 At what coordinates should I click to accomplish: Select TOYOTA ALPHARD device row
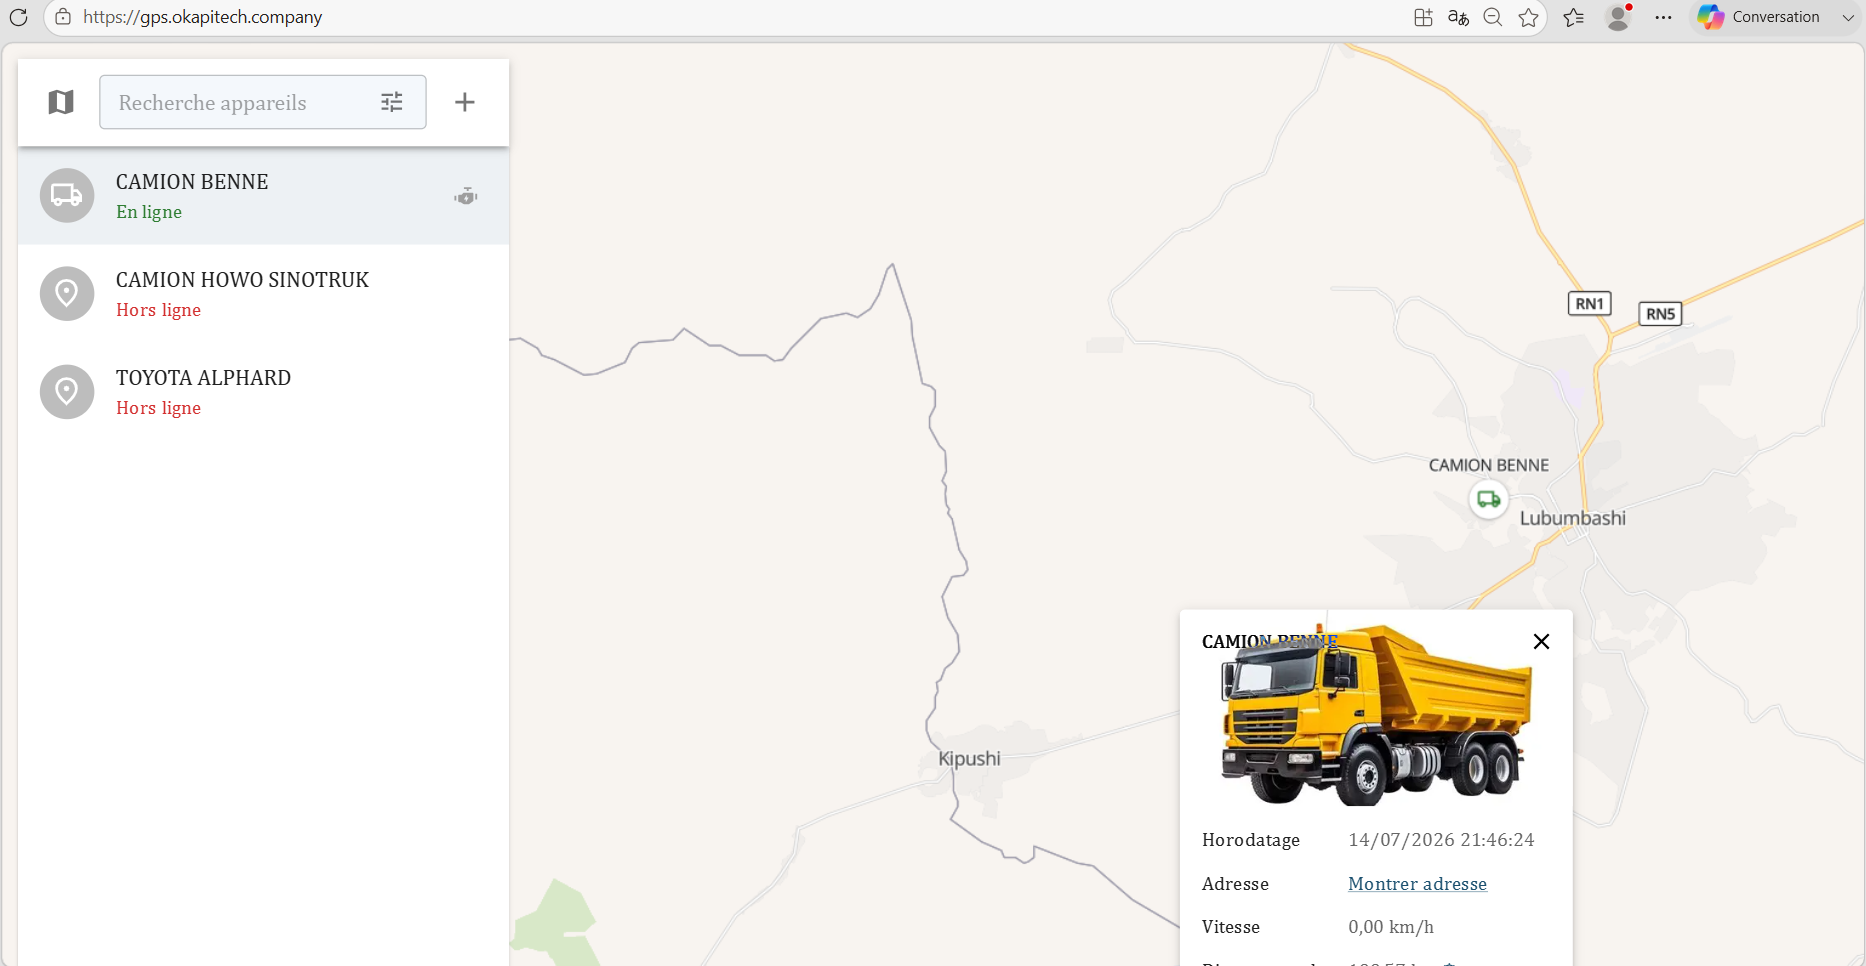pos(263,392)
